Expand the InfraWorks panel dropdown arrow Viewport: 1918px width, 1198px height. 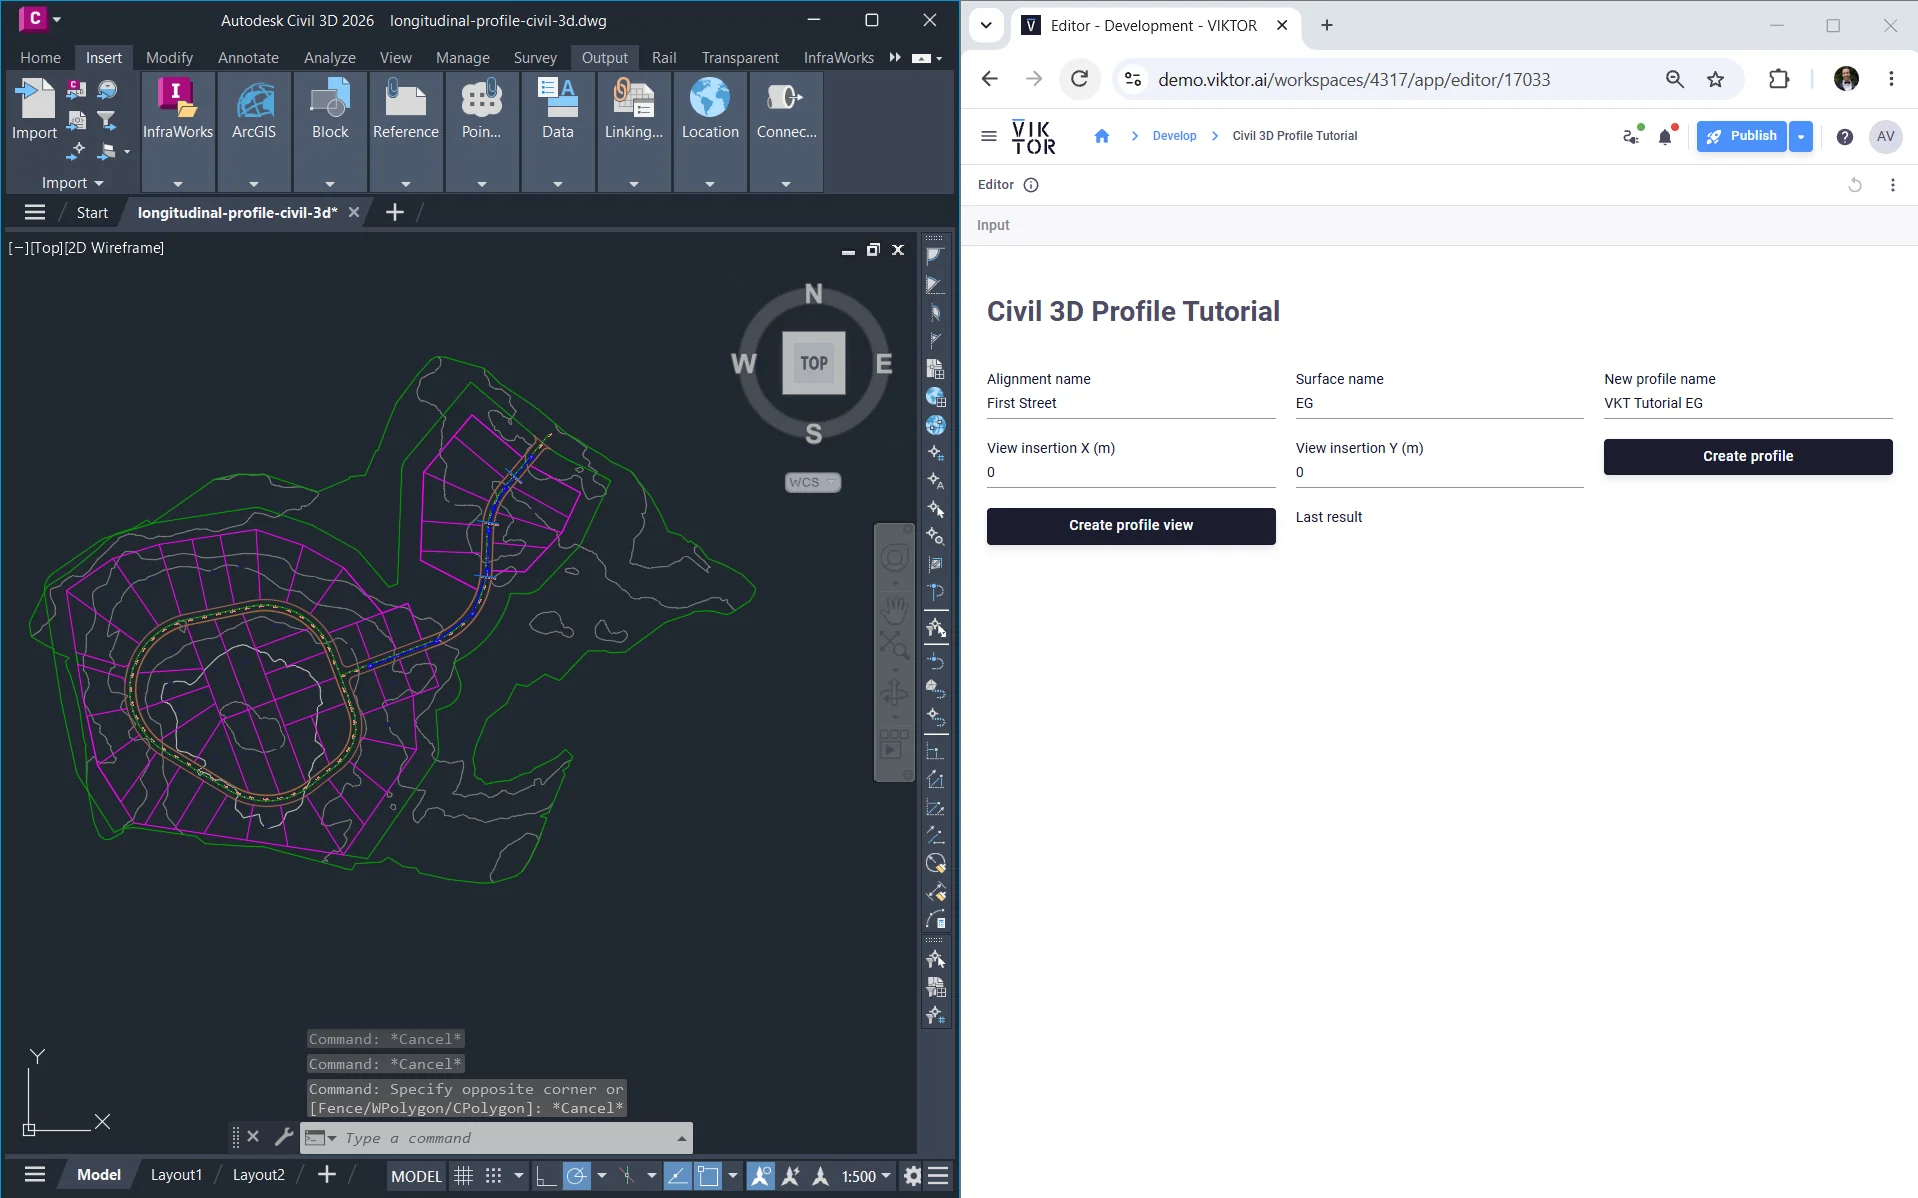[178, 184]
